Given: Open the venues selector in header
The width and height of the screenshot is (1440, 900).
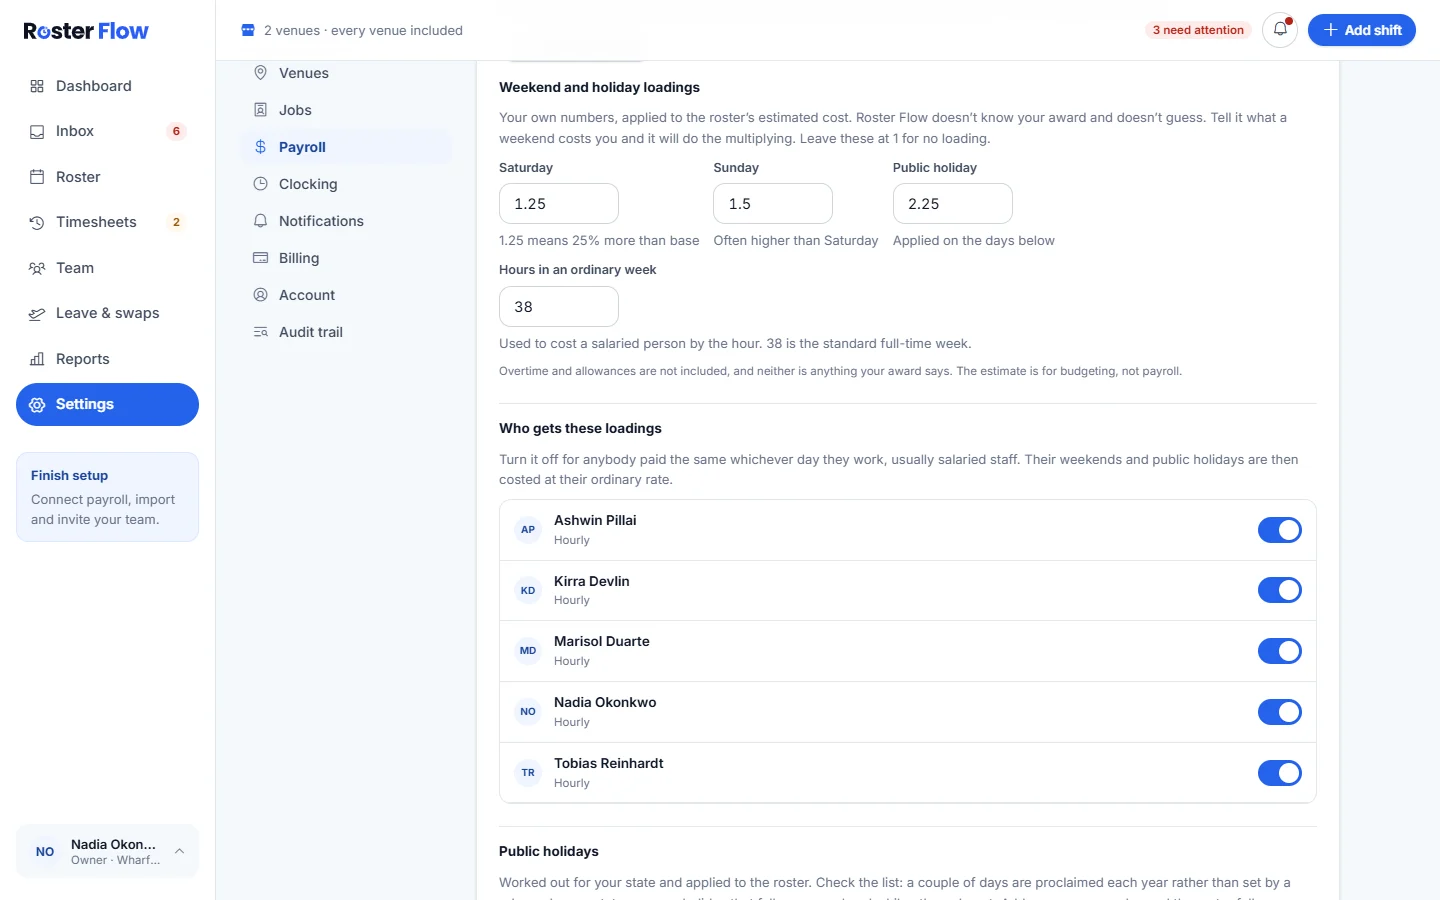Looking at the screenshot, I should 352,30.
